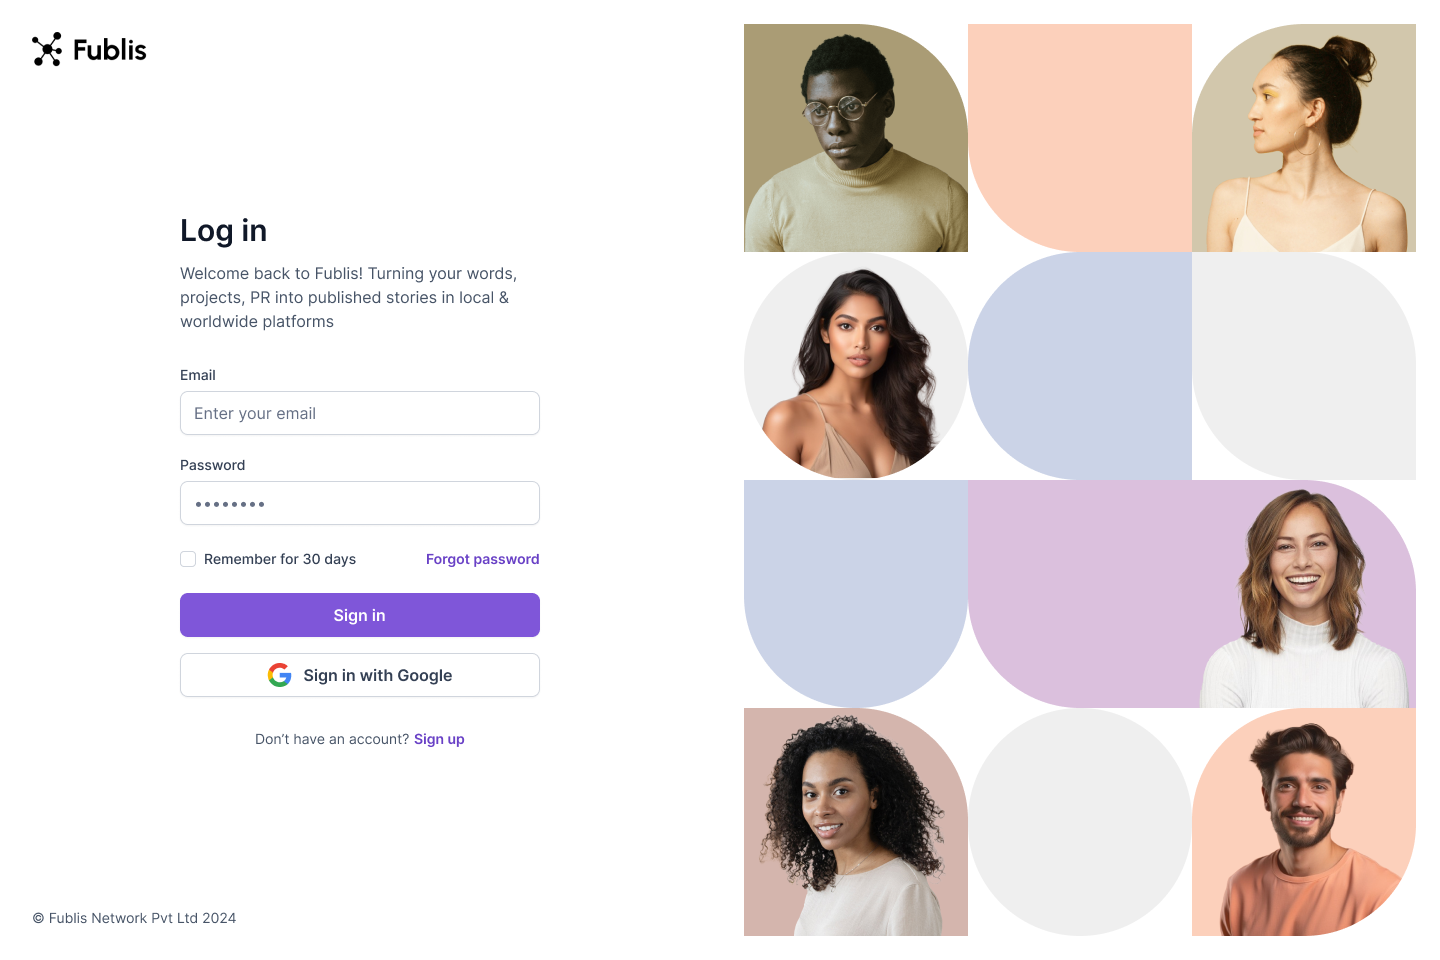Click the blue tile right of circular portrait
The width and height of the screenshot is (1440, 960).
point(1080,366)
